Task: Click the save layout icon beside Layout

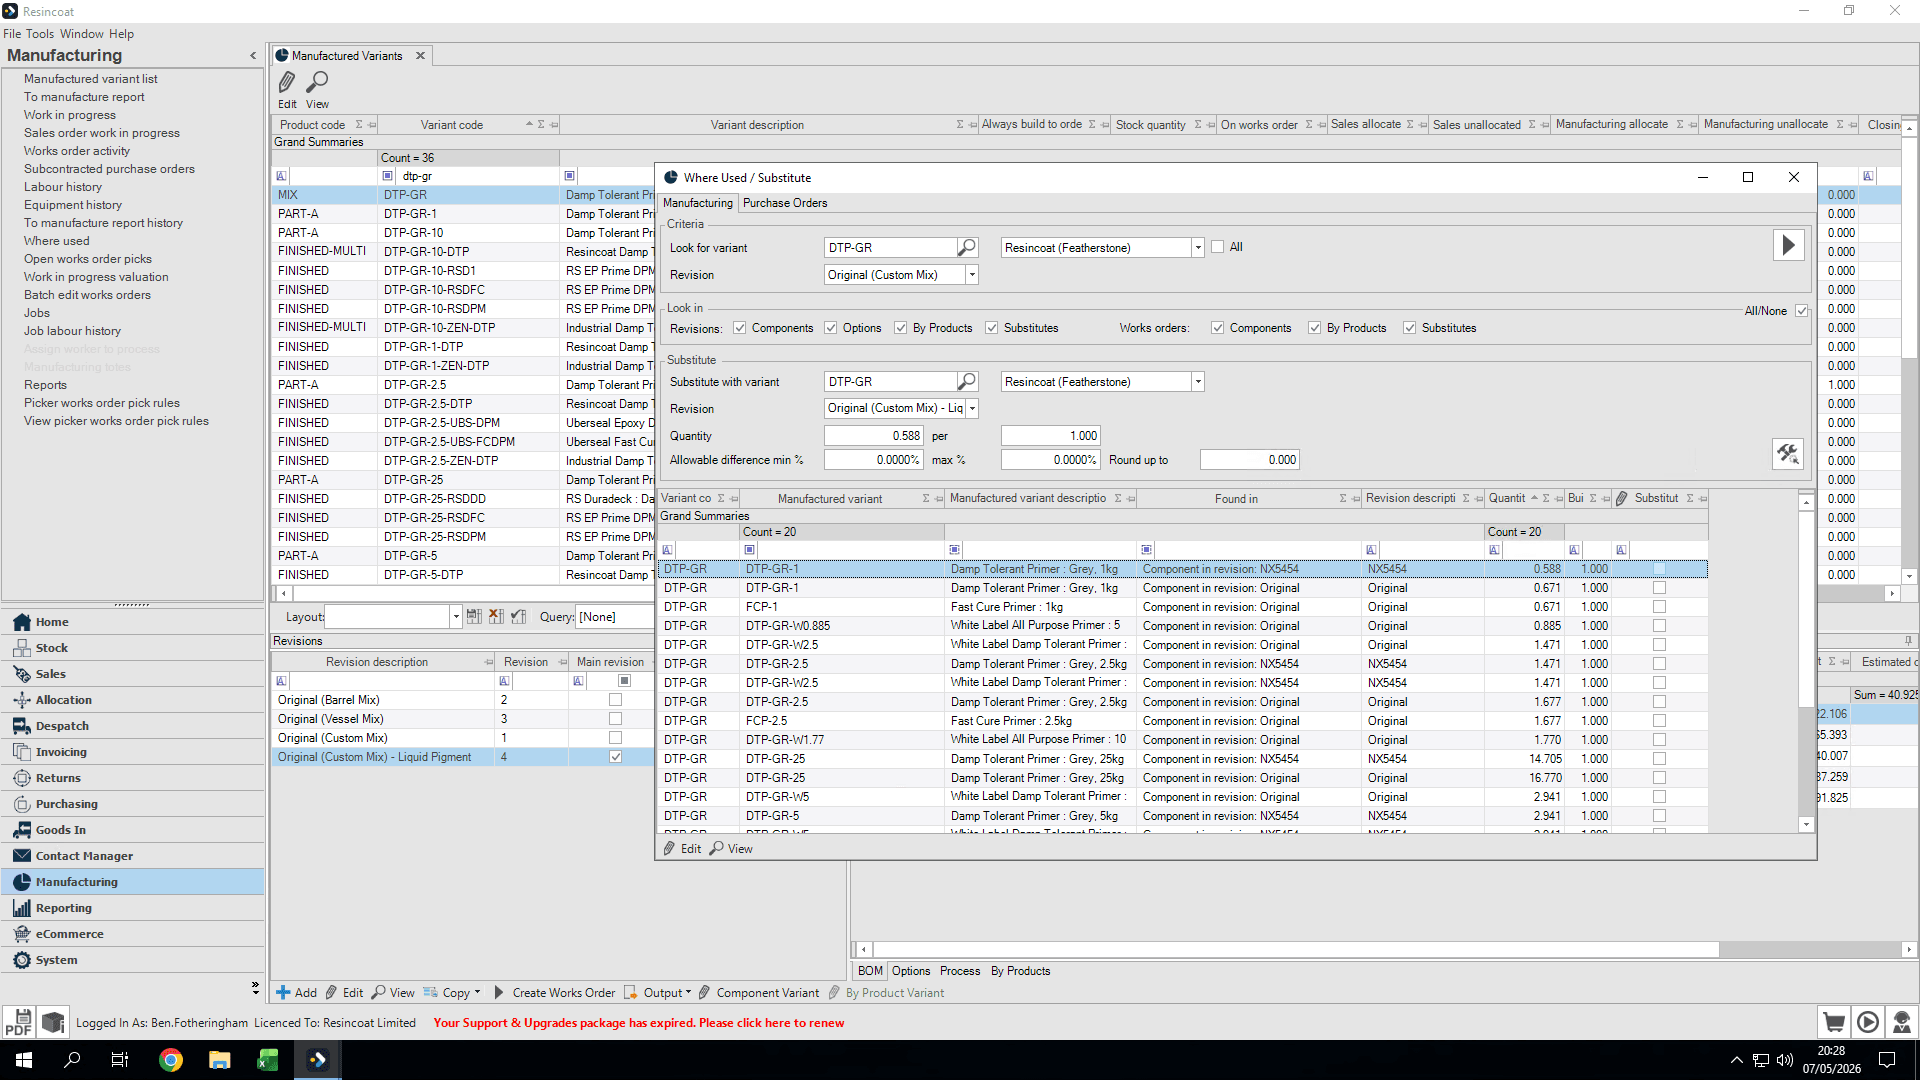Action: point(474,617)
